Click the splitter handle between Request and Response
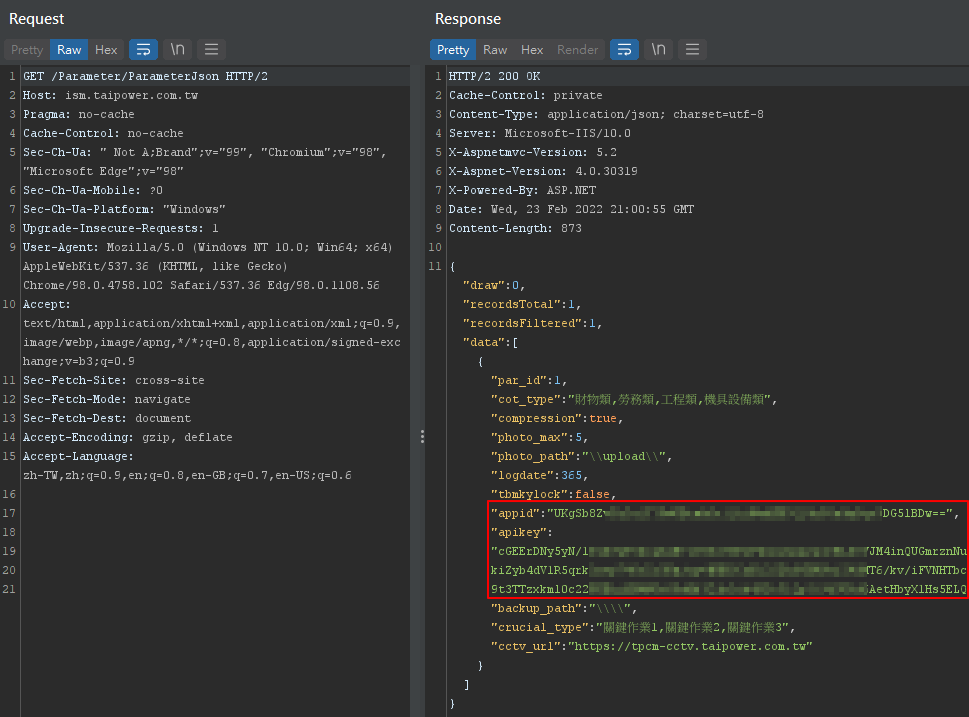The width and height of the screenshot is (969, 717). (422, 437)
